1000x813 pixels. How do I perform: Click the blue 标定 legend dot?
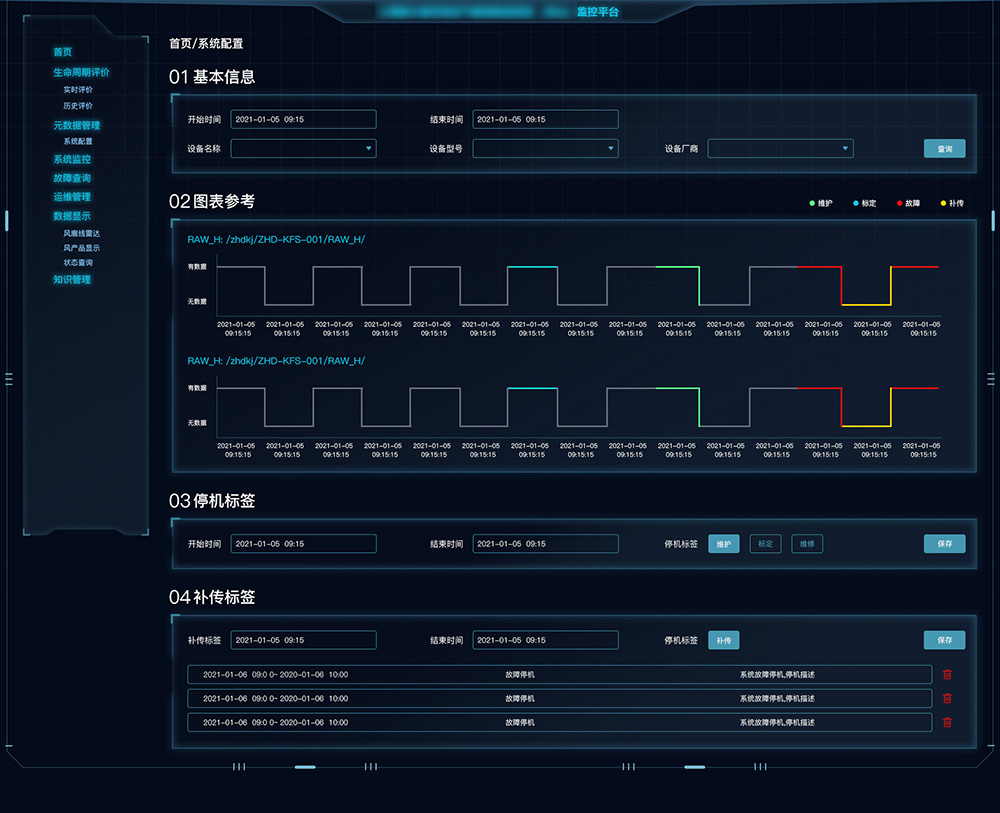(x=855, y=203)
